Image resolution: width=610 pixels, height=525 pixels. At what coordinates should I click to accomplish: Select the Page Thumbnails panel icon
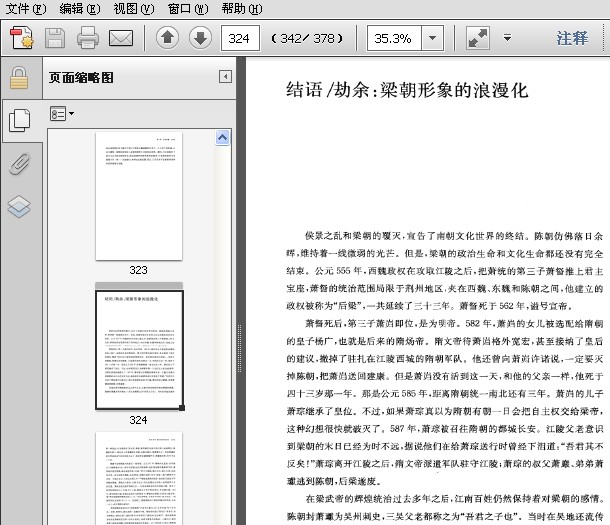[19, 120]
